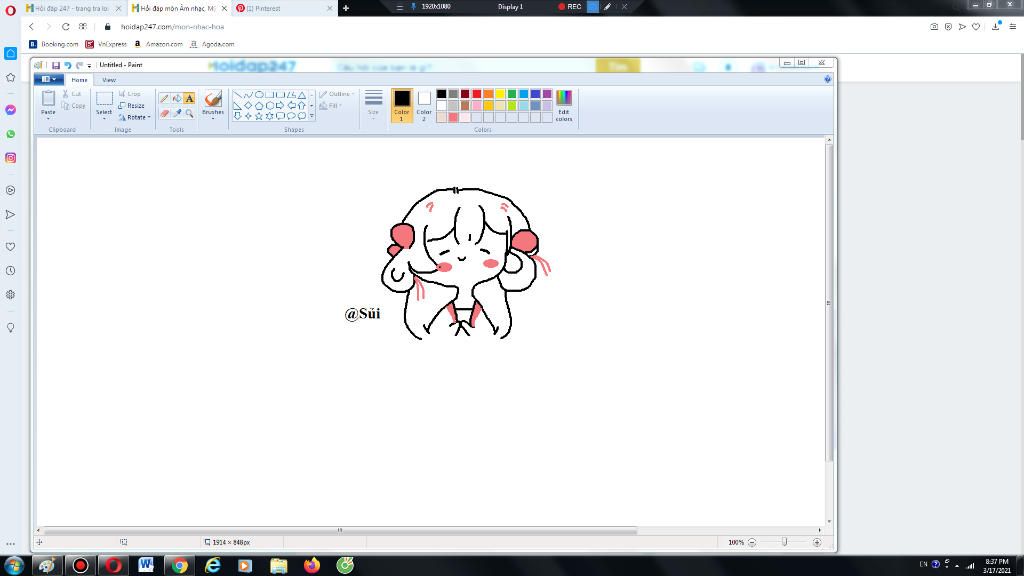Image resolution: width=1024 pixels, height=576 pixels.
Task: Select the Color picker eyedropper tool
Action: tap(177, 113)
